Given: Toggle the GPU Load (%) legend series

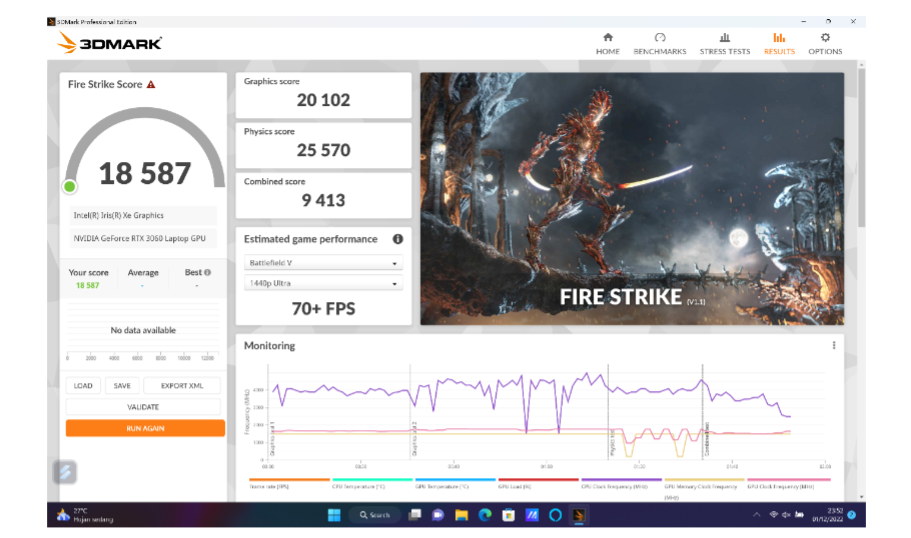Looking at the screenshot, I should pos(538,483).
